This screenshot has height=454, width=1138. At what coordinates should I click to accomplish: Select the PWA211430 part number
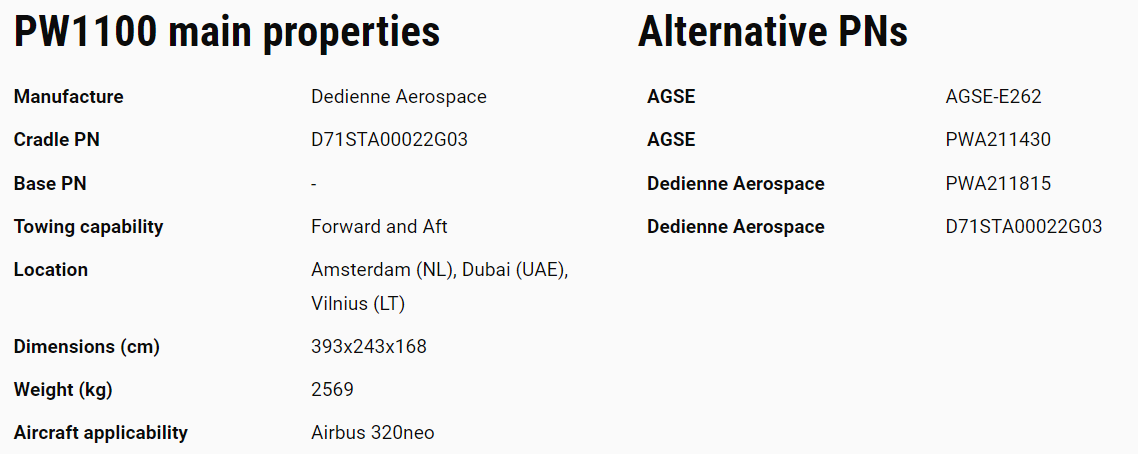point(998,140)
